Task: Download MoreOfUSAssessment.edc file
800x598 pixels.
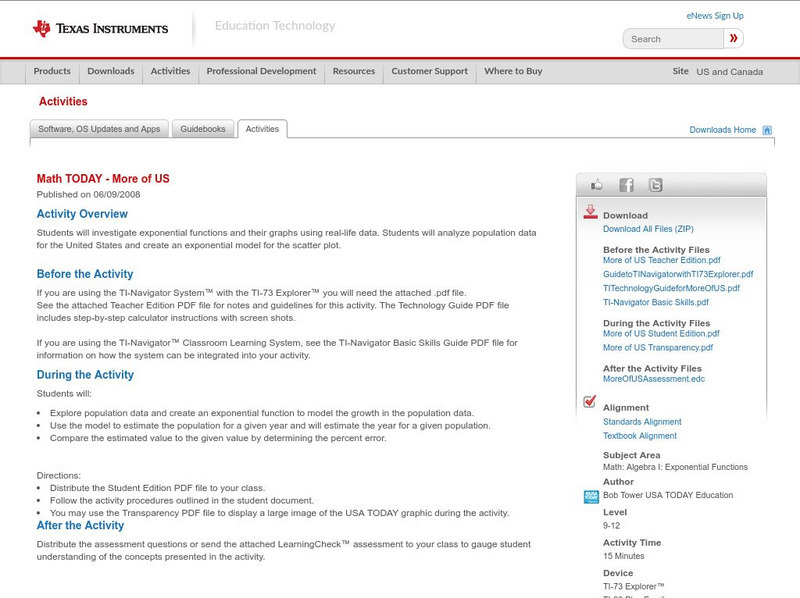Action: (x=654, y=379)
